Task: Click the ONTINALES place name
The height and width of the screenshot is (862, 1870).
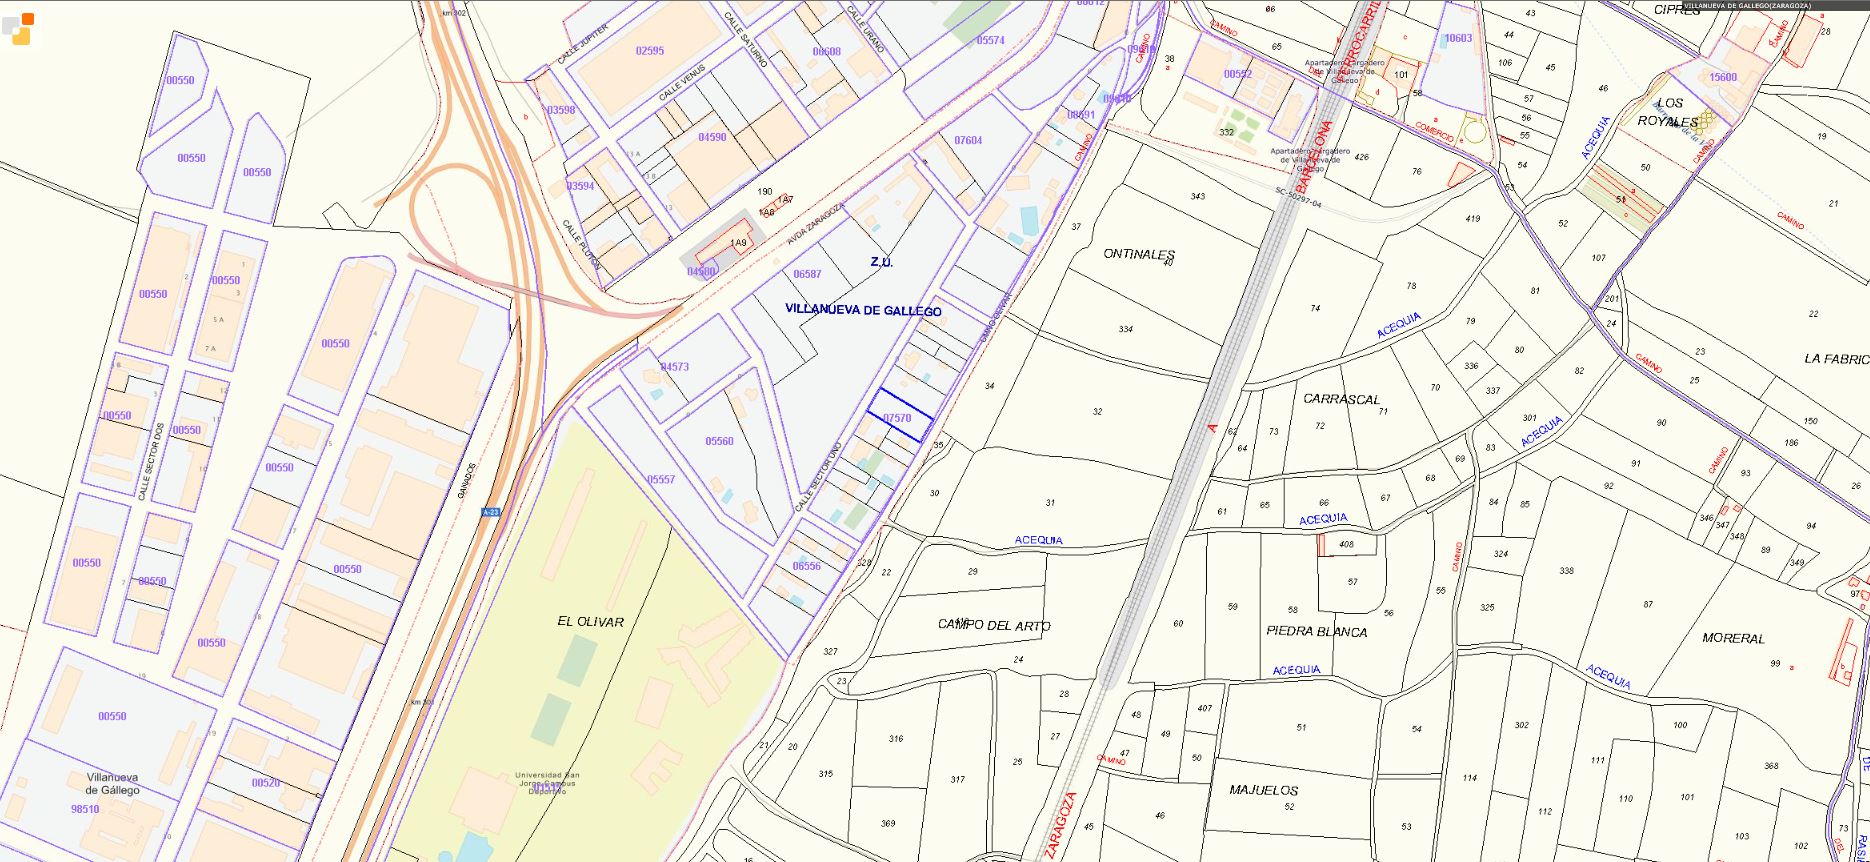Action: pos(1139,254)
